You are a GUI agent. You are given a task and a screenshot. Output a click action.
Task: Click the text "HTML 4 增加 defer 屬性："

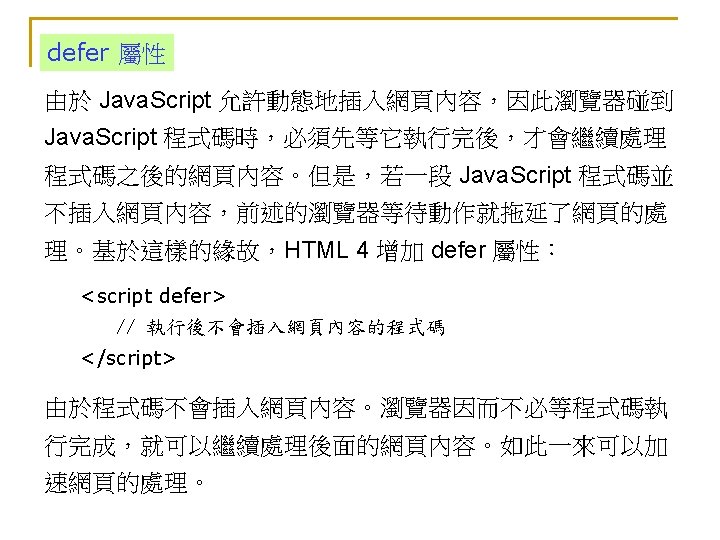pyautogui.click(x=421, y=251)
